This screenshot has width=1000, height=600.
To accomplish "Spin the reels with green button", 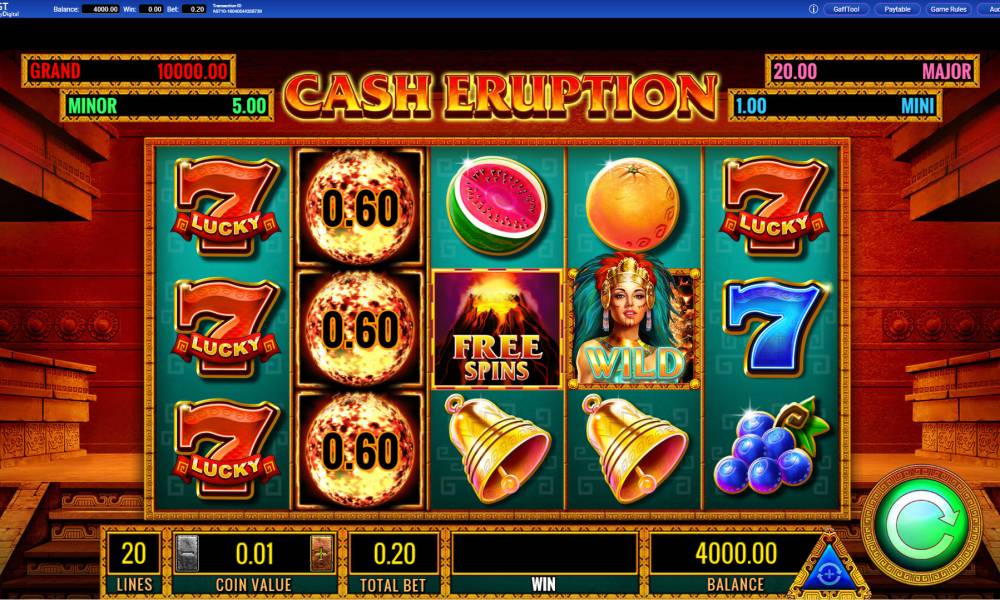I will pyautogui.click(x=921, y=525).
